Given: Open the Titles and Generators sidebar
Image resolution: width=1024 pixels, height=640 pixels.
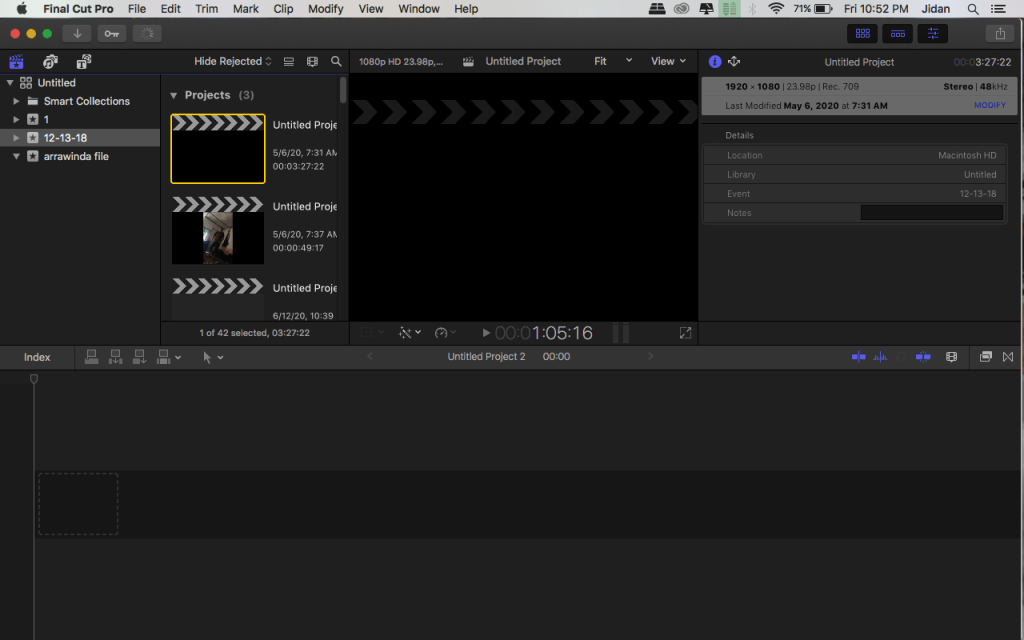Looking at the screenshot, I should 83,61.
